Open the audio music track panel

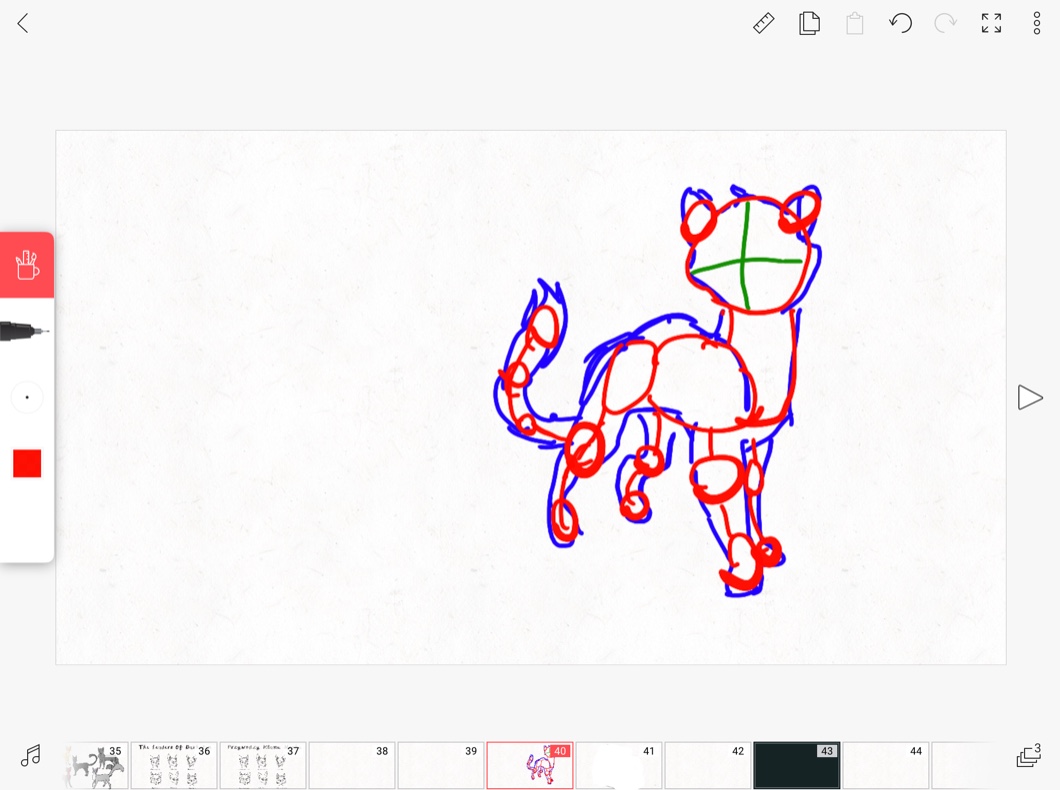pos(31,756)
